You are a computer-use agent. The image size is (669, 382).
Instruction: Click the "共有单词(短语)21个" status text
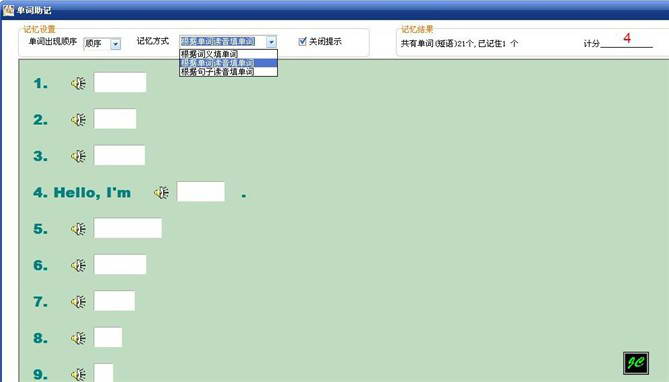437,44
